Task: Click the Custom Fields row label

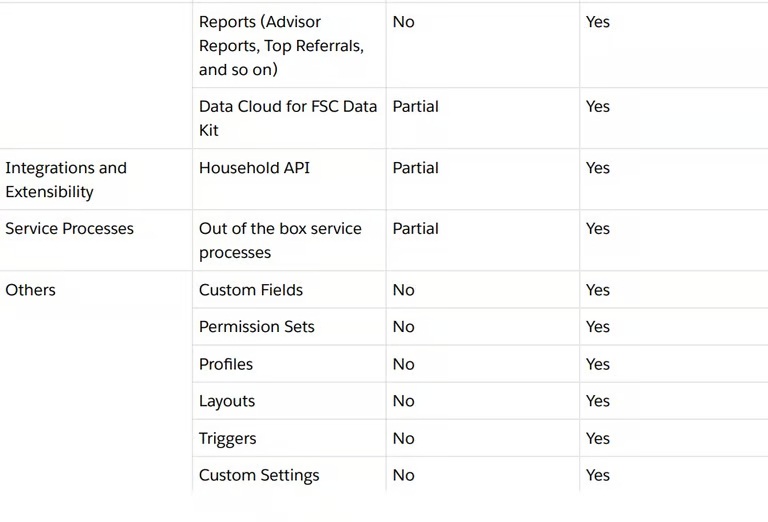Action: [250, 290]
